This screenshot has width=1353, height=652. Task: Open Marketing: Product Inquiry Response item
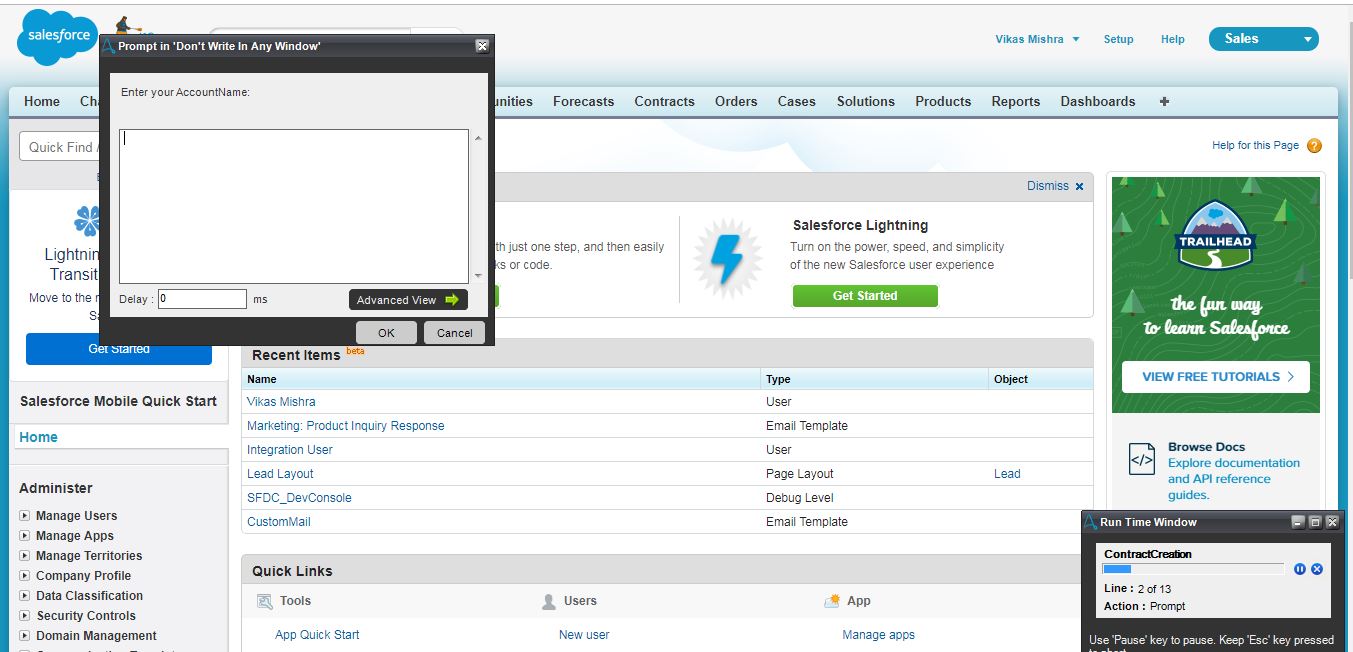(346, 426)
